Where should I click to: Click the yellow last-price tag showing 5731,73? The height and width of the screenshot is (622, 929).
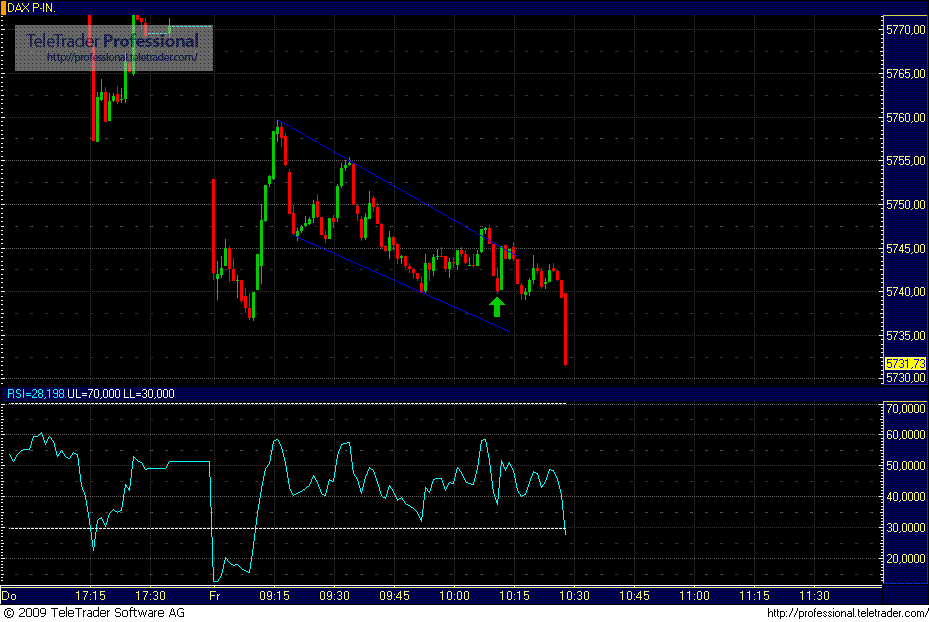[x=905, y=365]
